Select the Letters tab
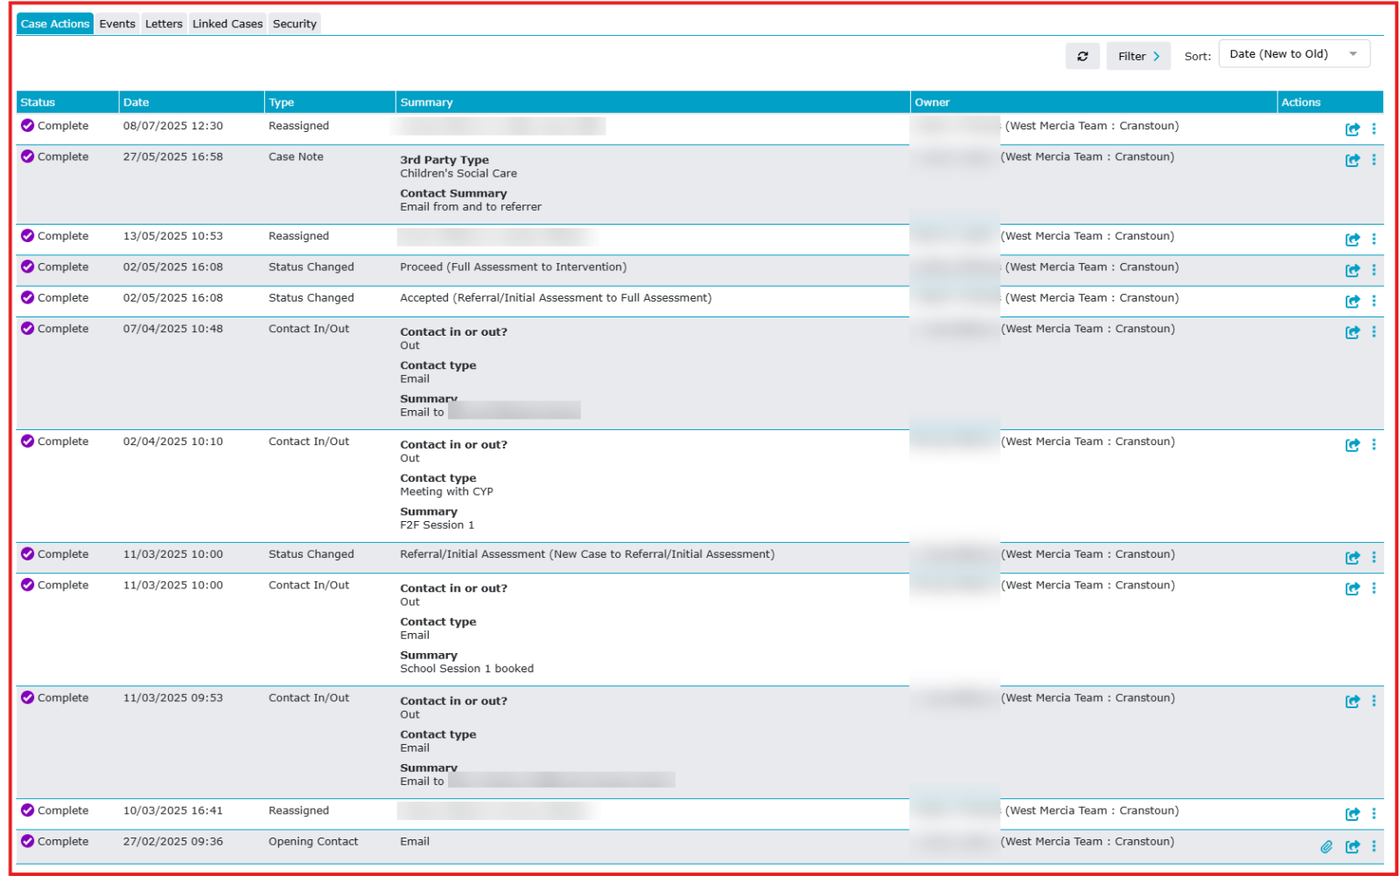 pyautogui.click(x=164, y=23)
